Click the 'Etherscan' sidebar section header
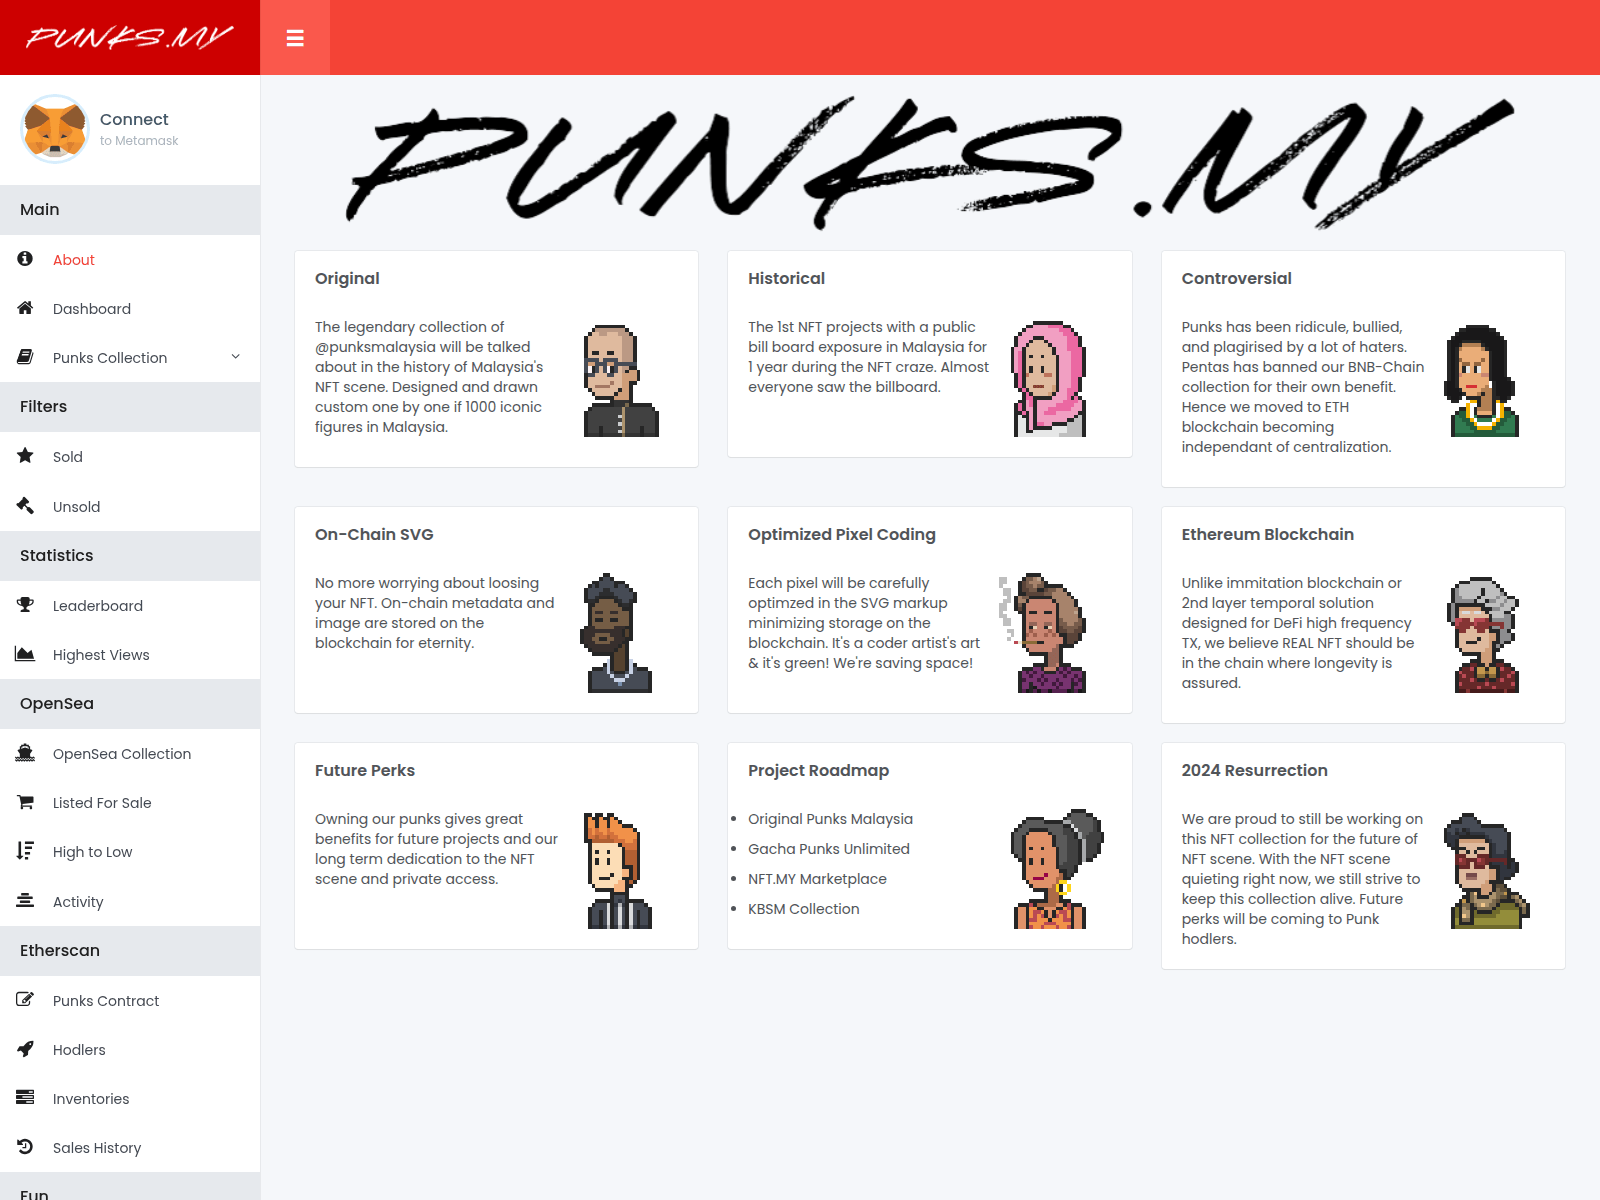This screenshot has width=1600, height=1200. click(130, 951)
